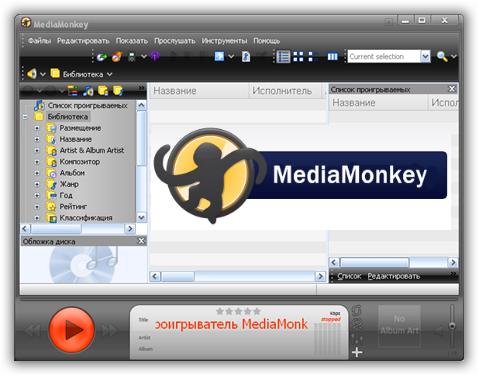Sort by Название column in main list
The image size is (478, 375).
point(199,91)
